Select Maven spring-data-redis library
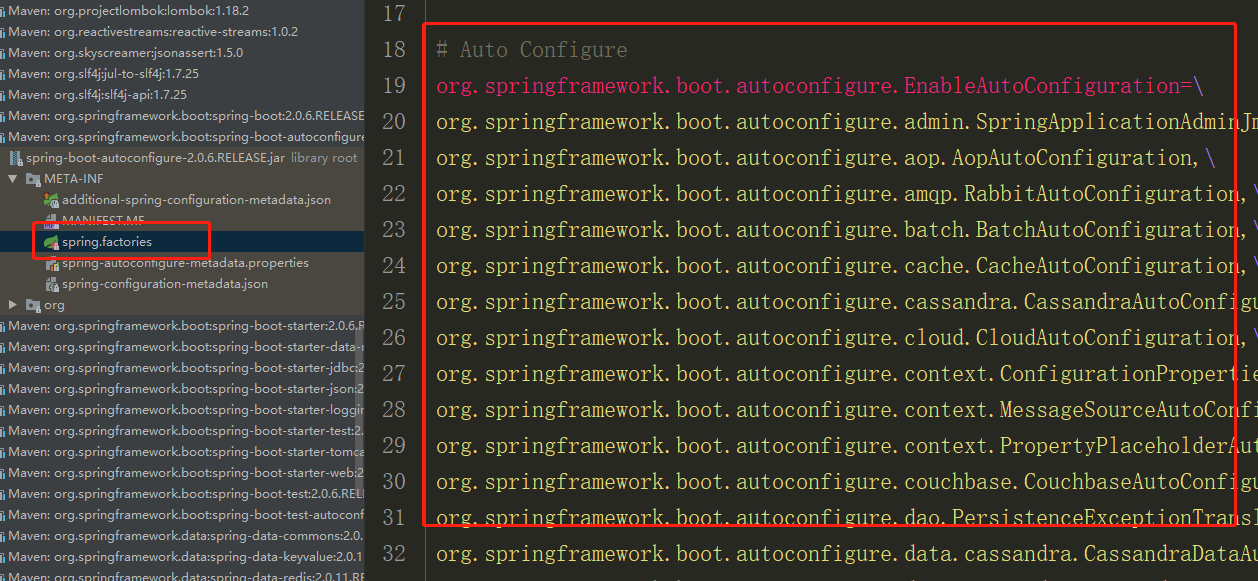 point(186,576)
